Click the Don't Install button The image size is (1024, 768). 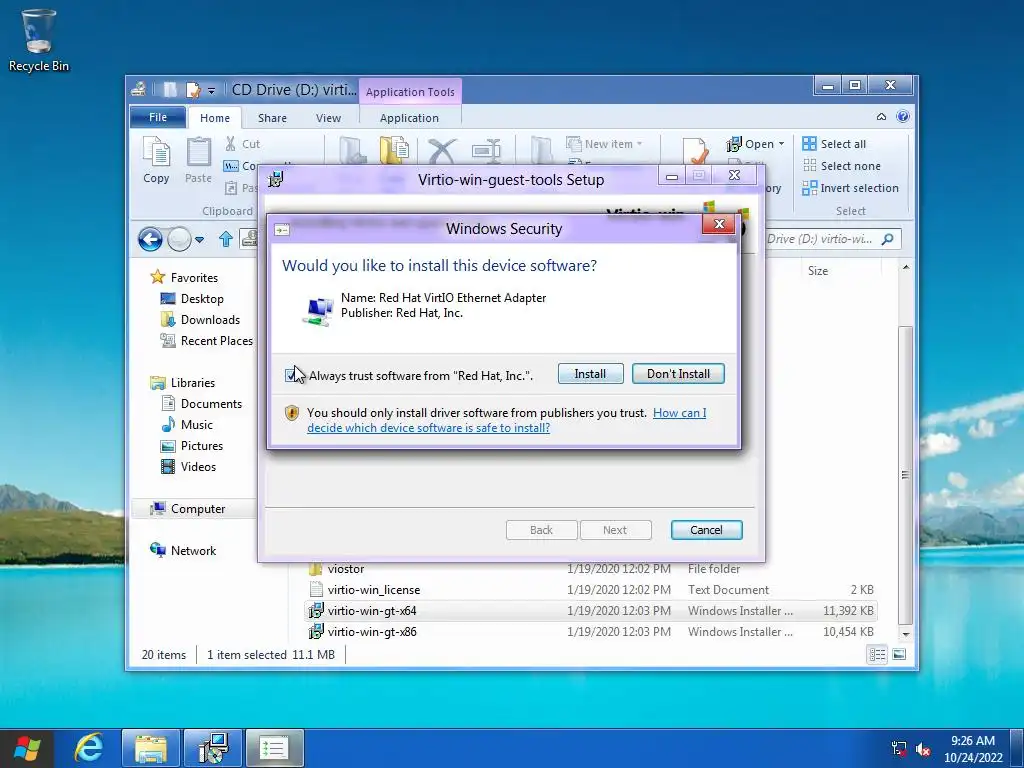(678, 374)
